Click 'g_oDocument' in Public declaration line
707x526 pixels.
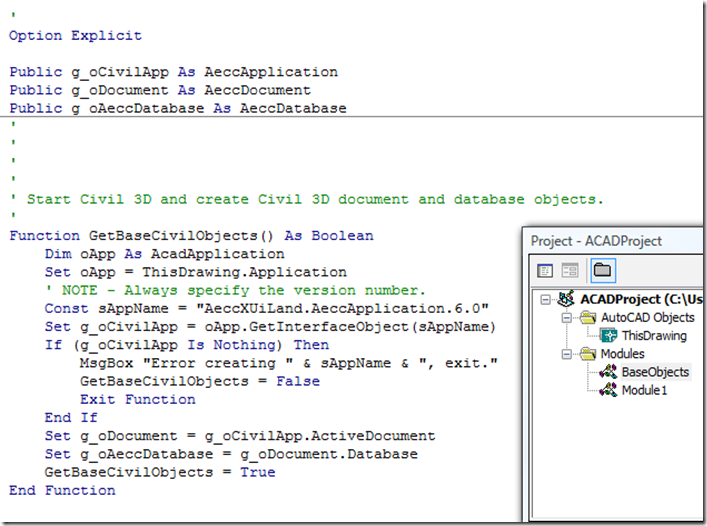point(119,90)
